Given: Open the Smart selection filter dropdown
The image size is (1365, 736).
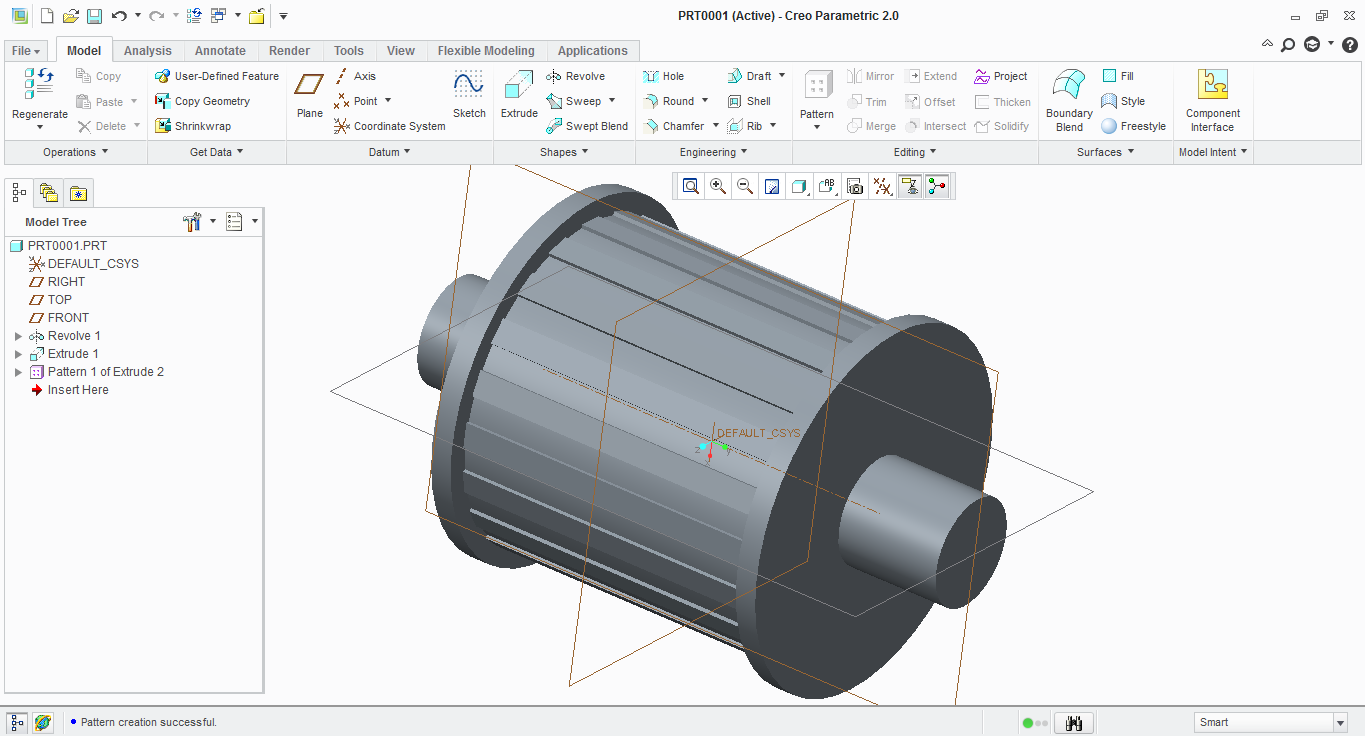Looking at the screenshot, I should click(1340, 722).
